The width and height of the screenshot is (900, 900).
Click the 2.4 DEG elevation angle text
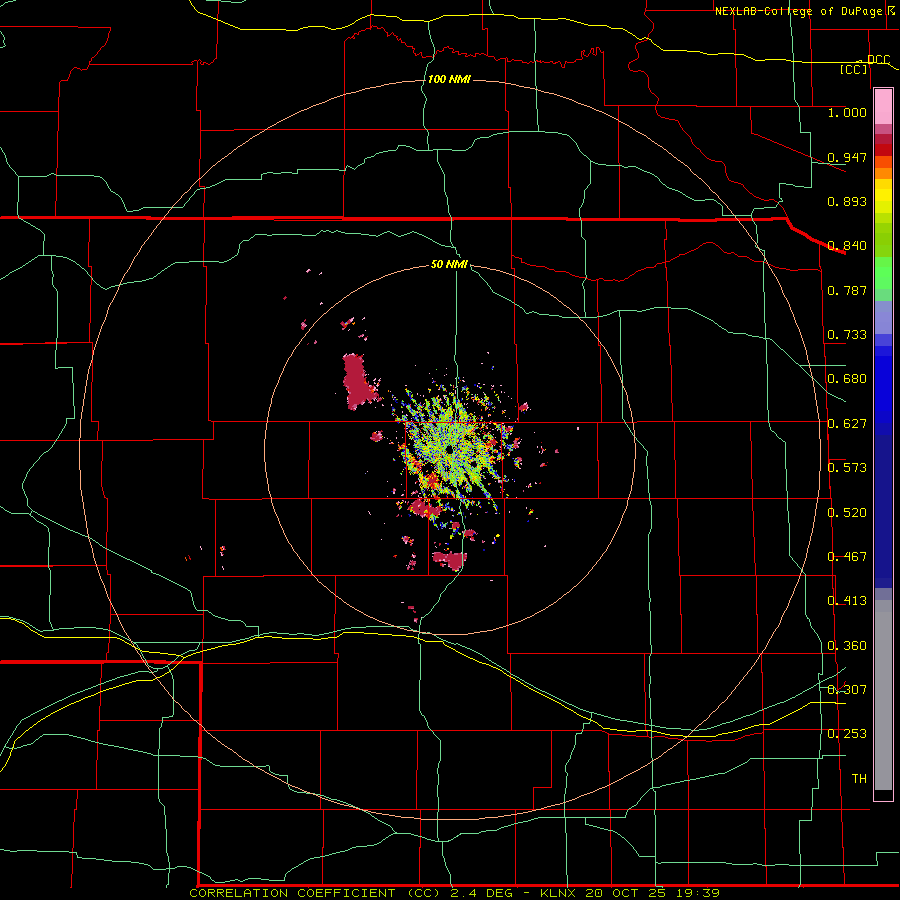(481, 893)
